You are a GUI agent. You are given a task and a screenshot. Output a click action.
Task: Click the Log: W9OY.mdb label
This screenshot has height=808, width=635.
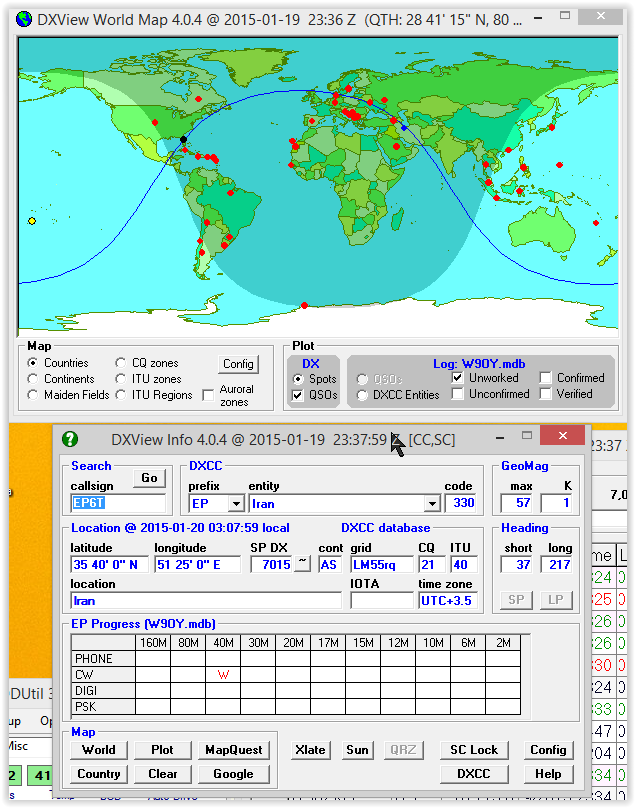point(479,364)
